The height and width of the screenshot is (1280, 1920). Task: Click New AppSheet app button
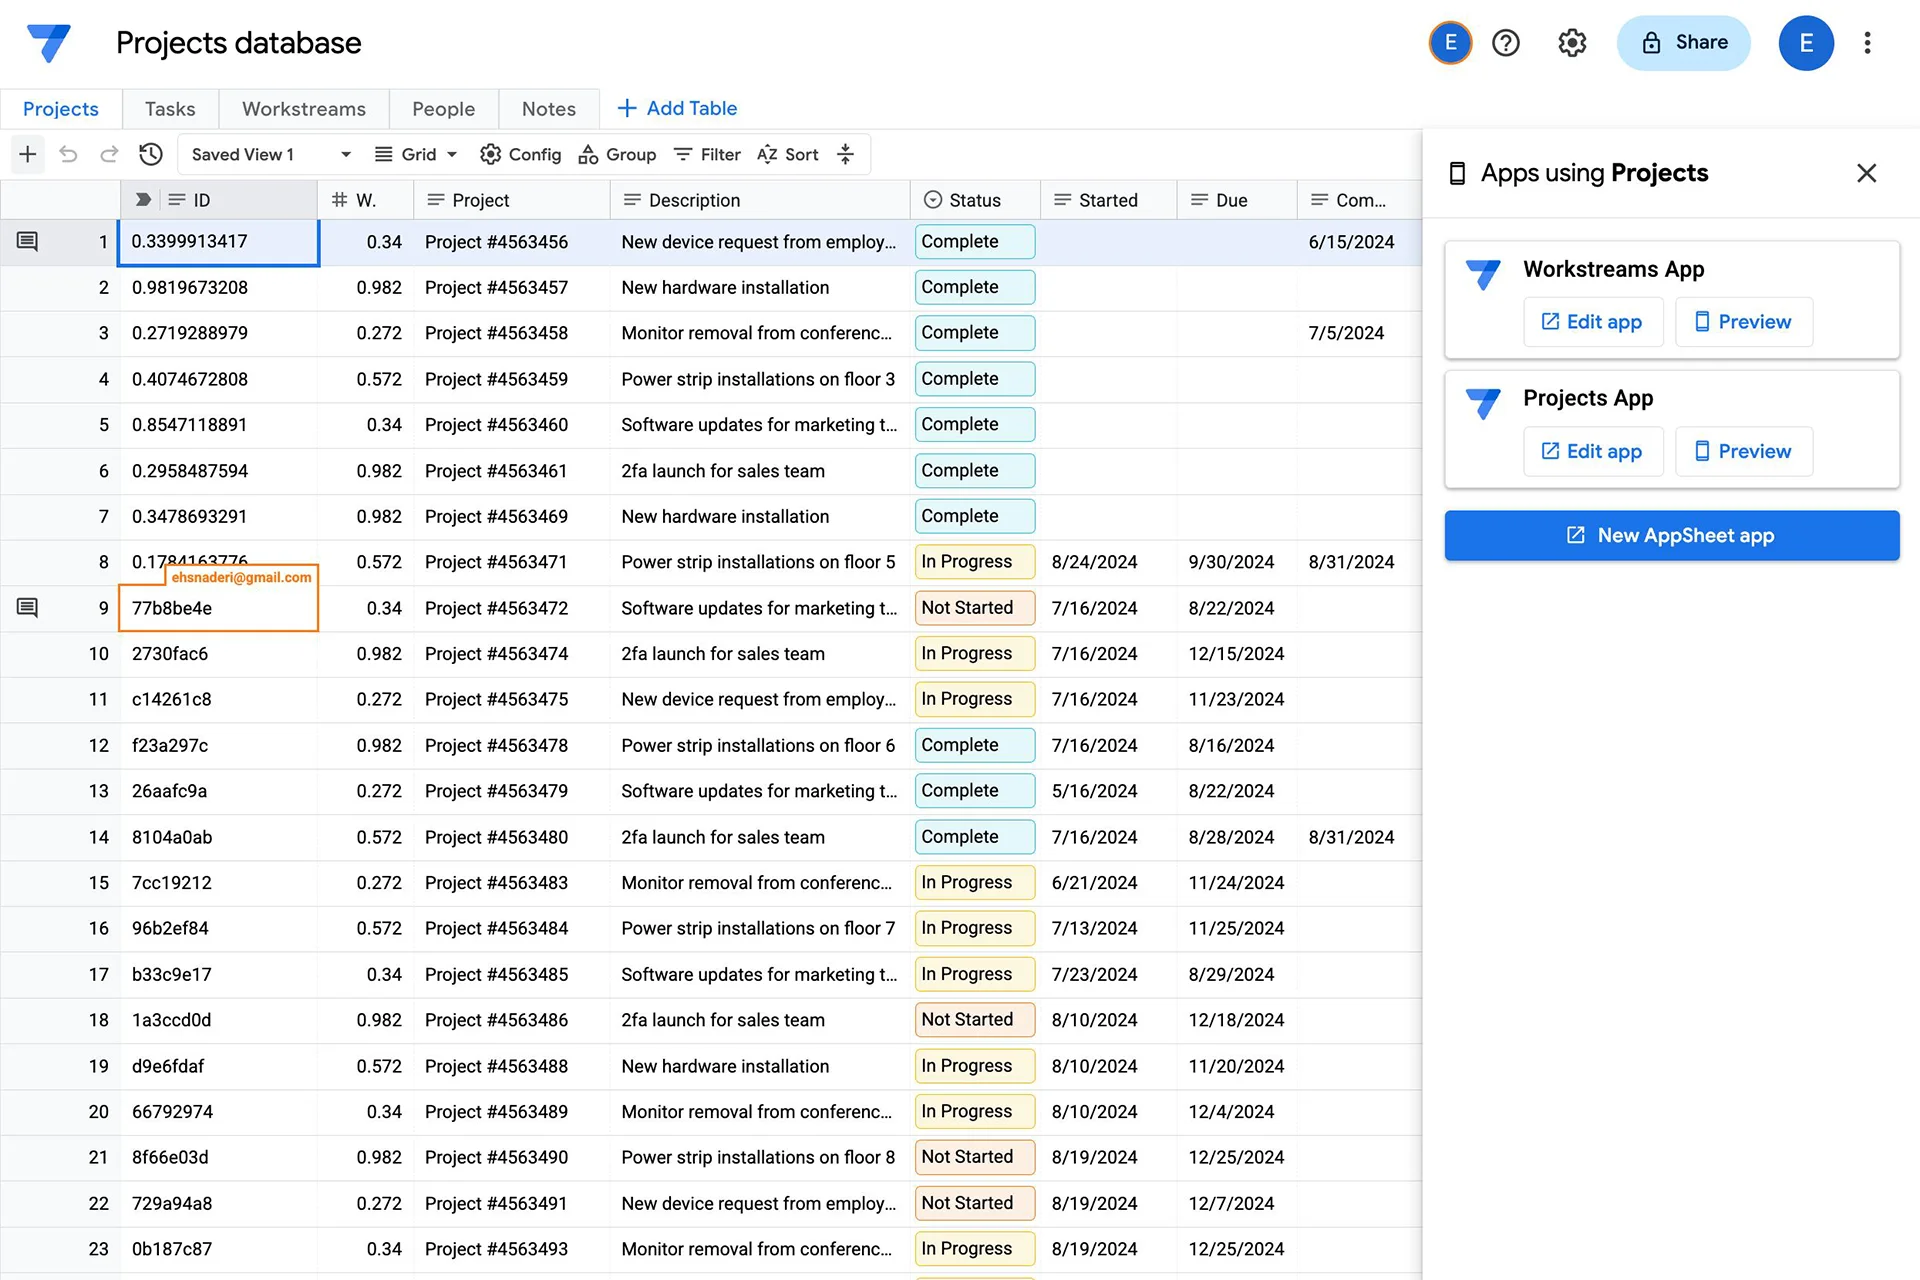tap(1671, 535)
